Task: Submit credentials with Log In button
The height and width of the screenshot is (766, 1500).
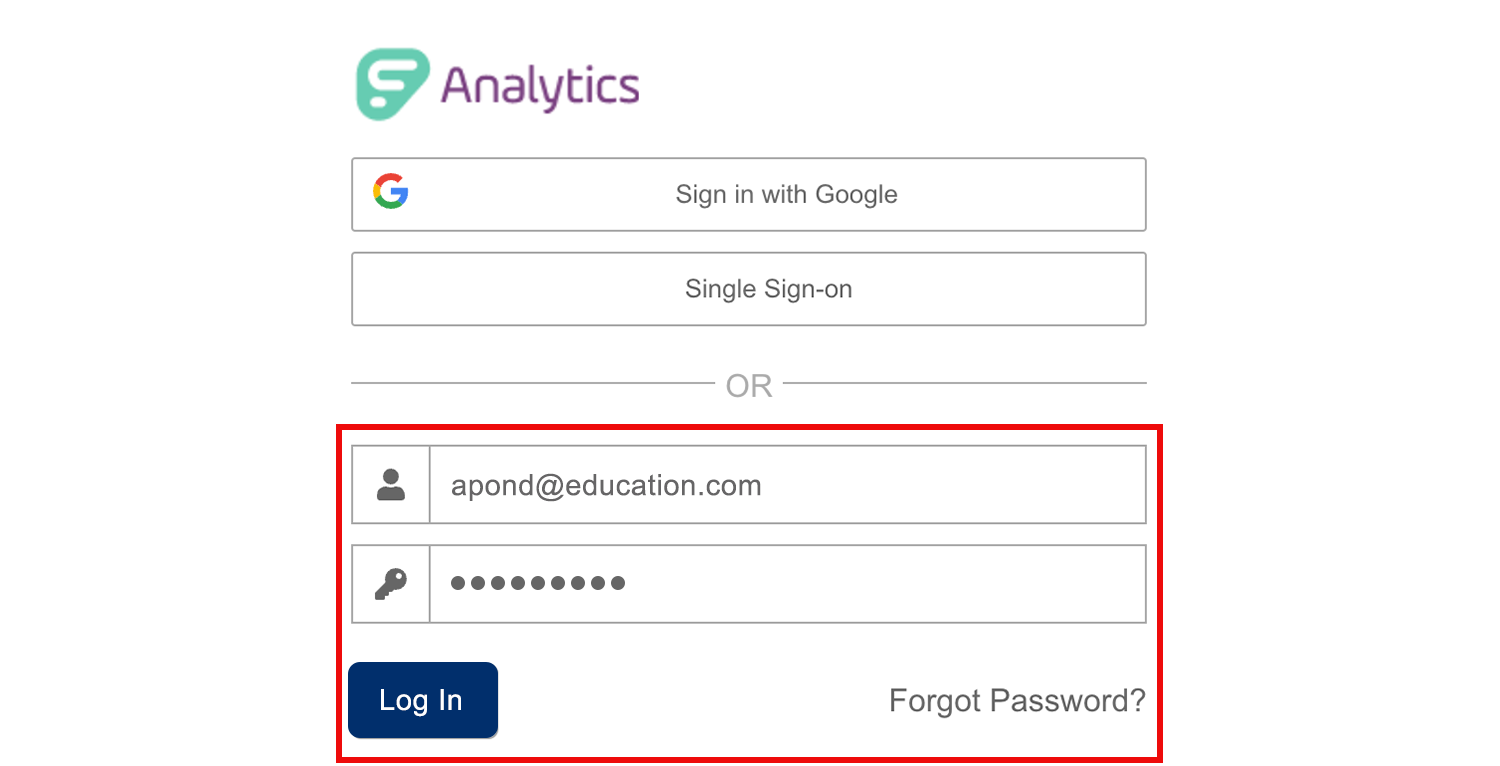Action: coord(423,700)
